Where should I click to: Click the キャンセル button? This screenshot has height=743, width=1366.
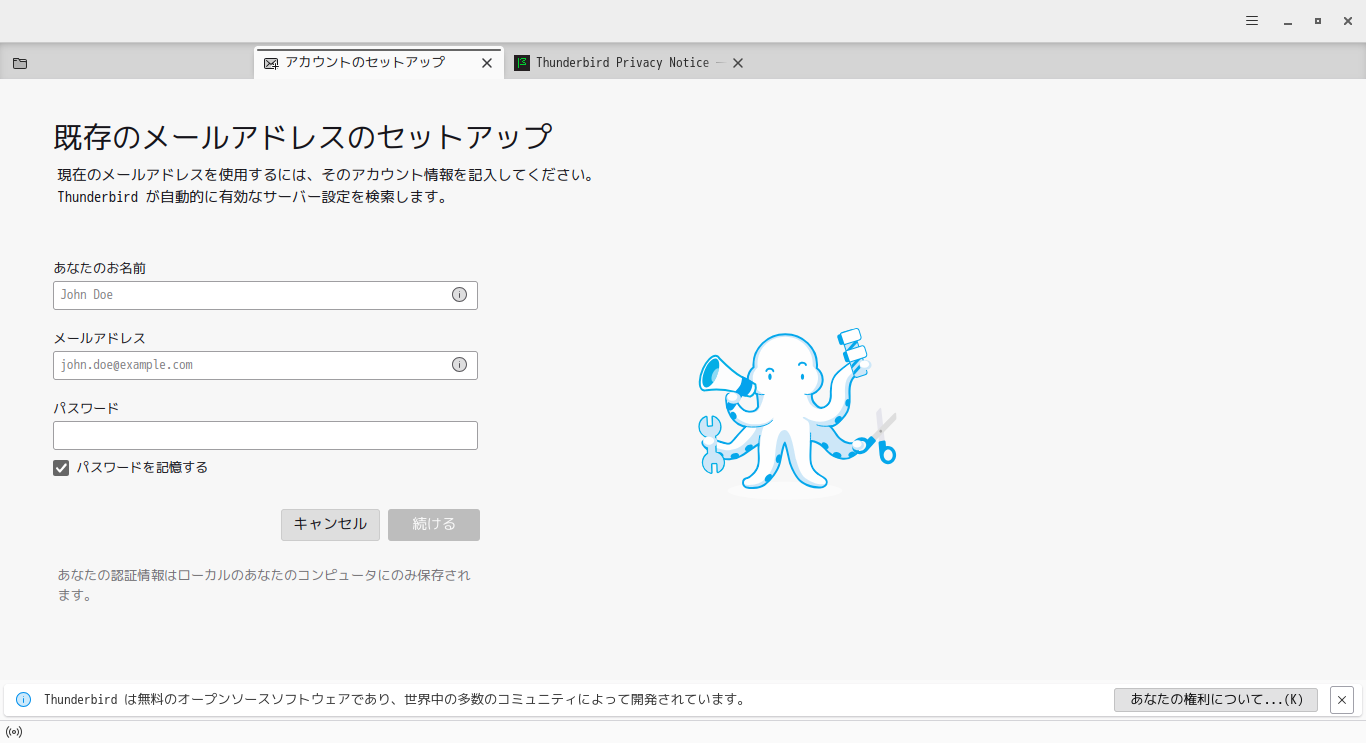(330, 524)
